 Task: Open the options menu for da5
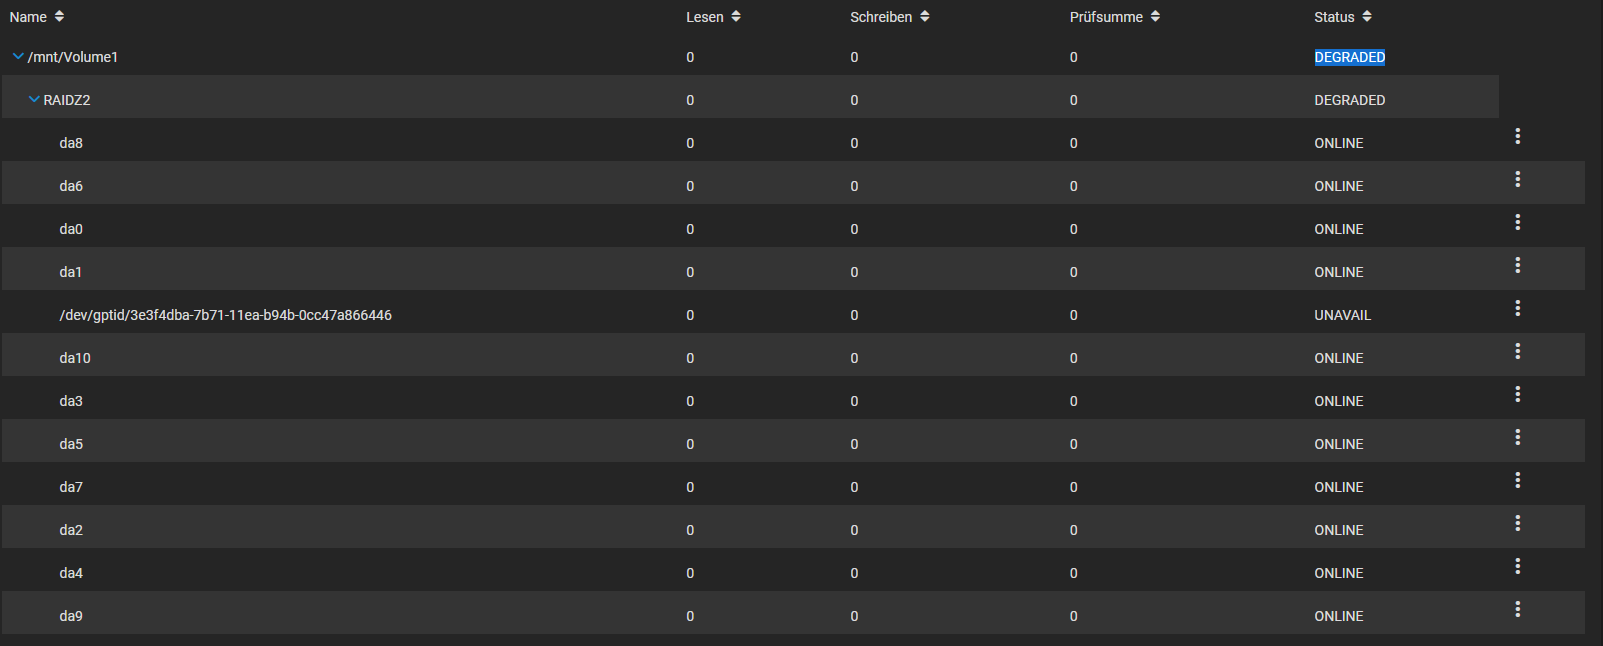click(x=1517, y=437)
